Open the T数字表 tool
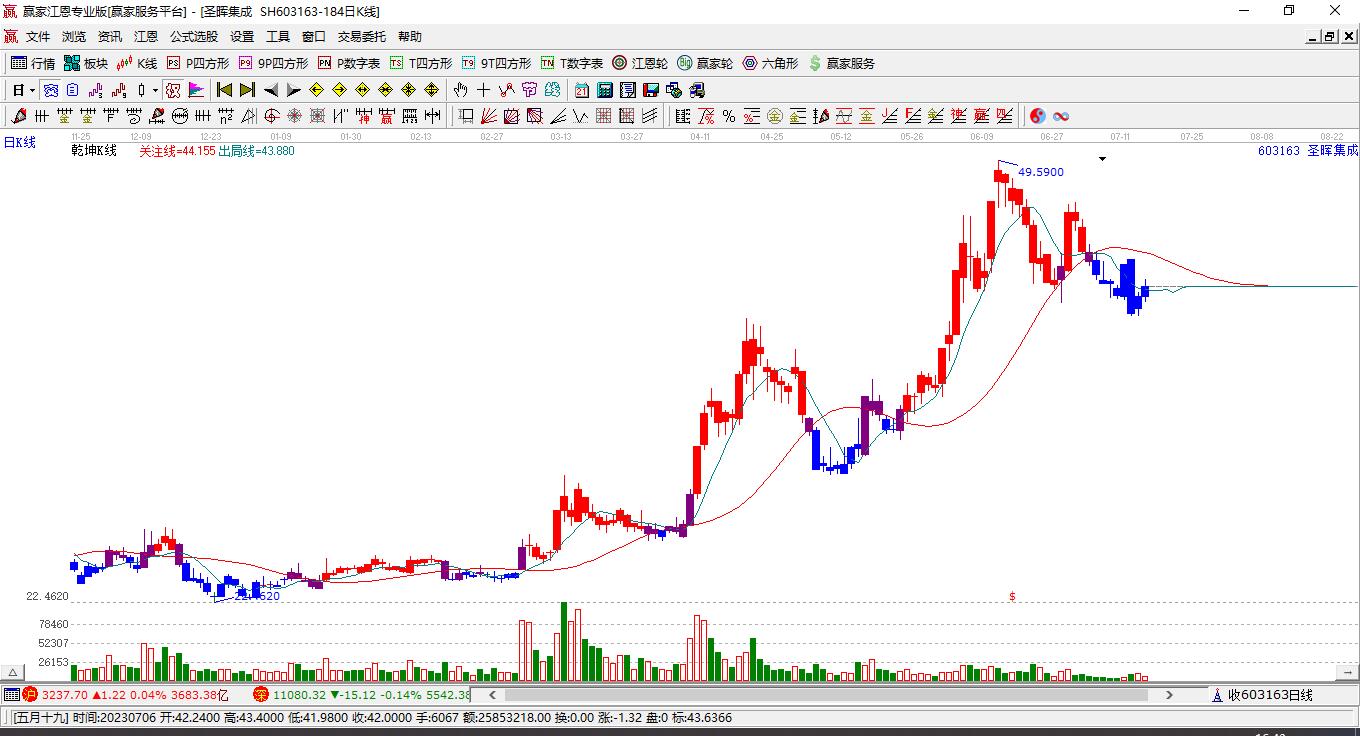Screen dimensions: 1360x736 (572, 63)
